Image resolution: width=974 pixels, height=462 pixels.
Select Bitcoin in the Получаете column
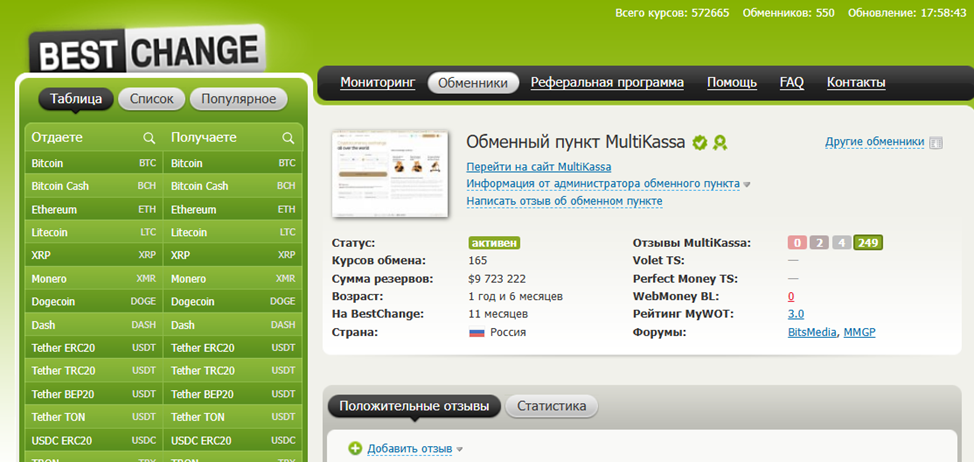(233, 163)
